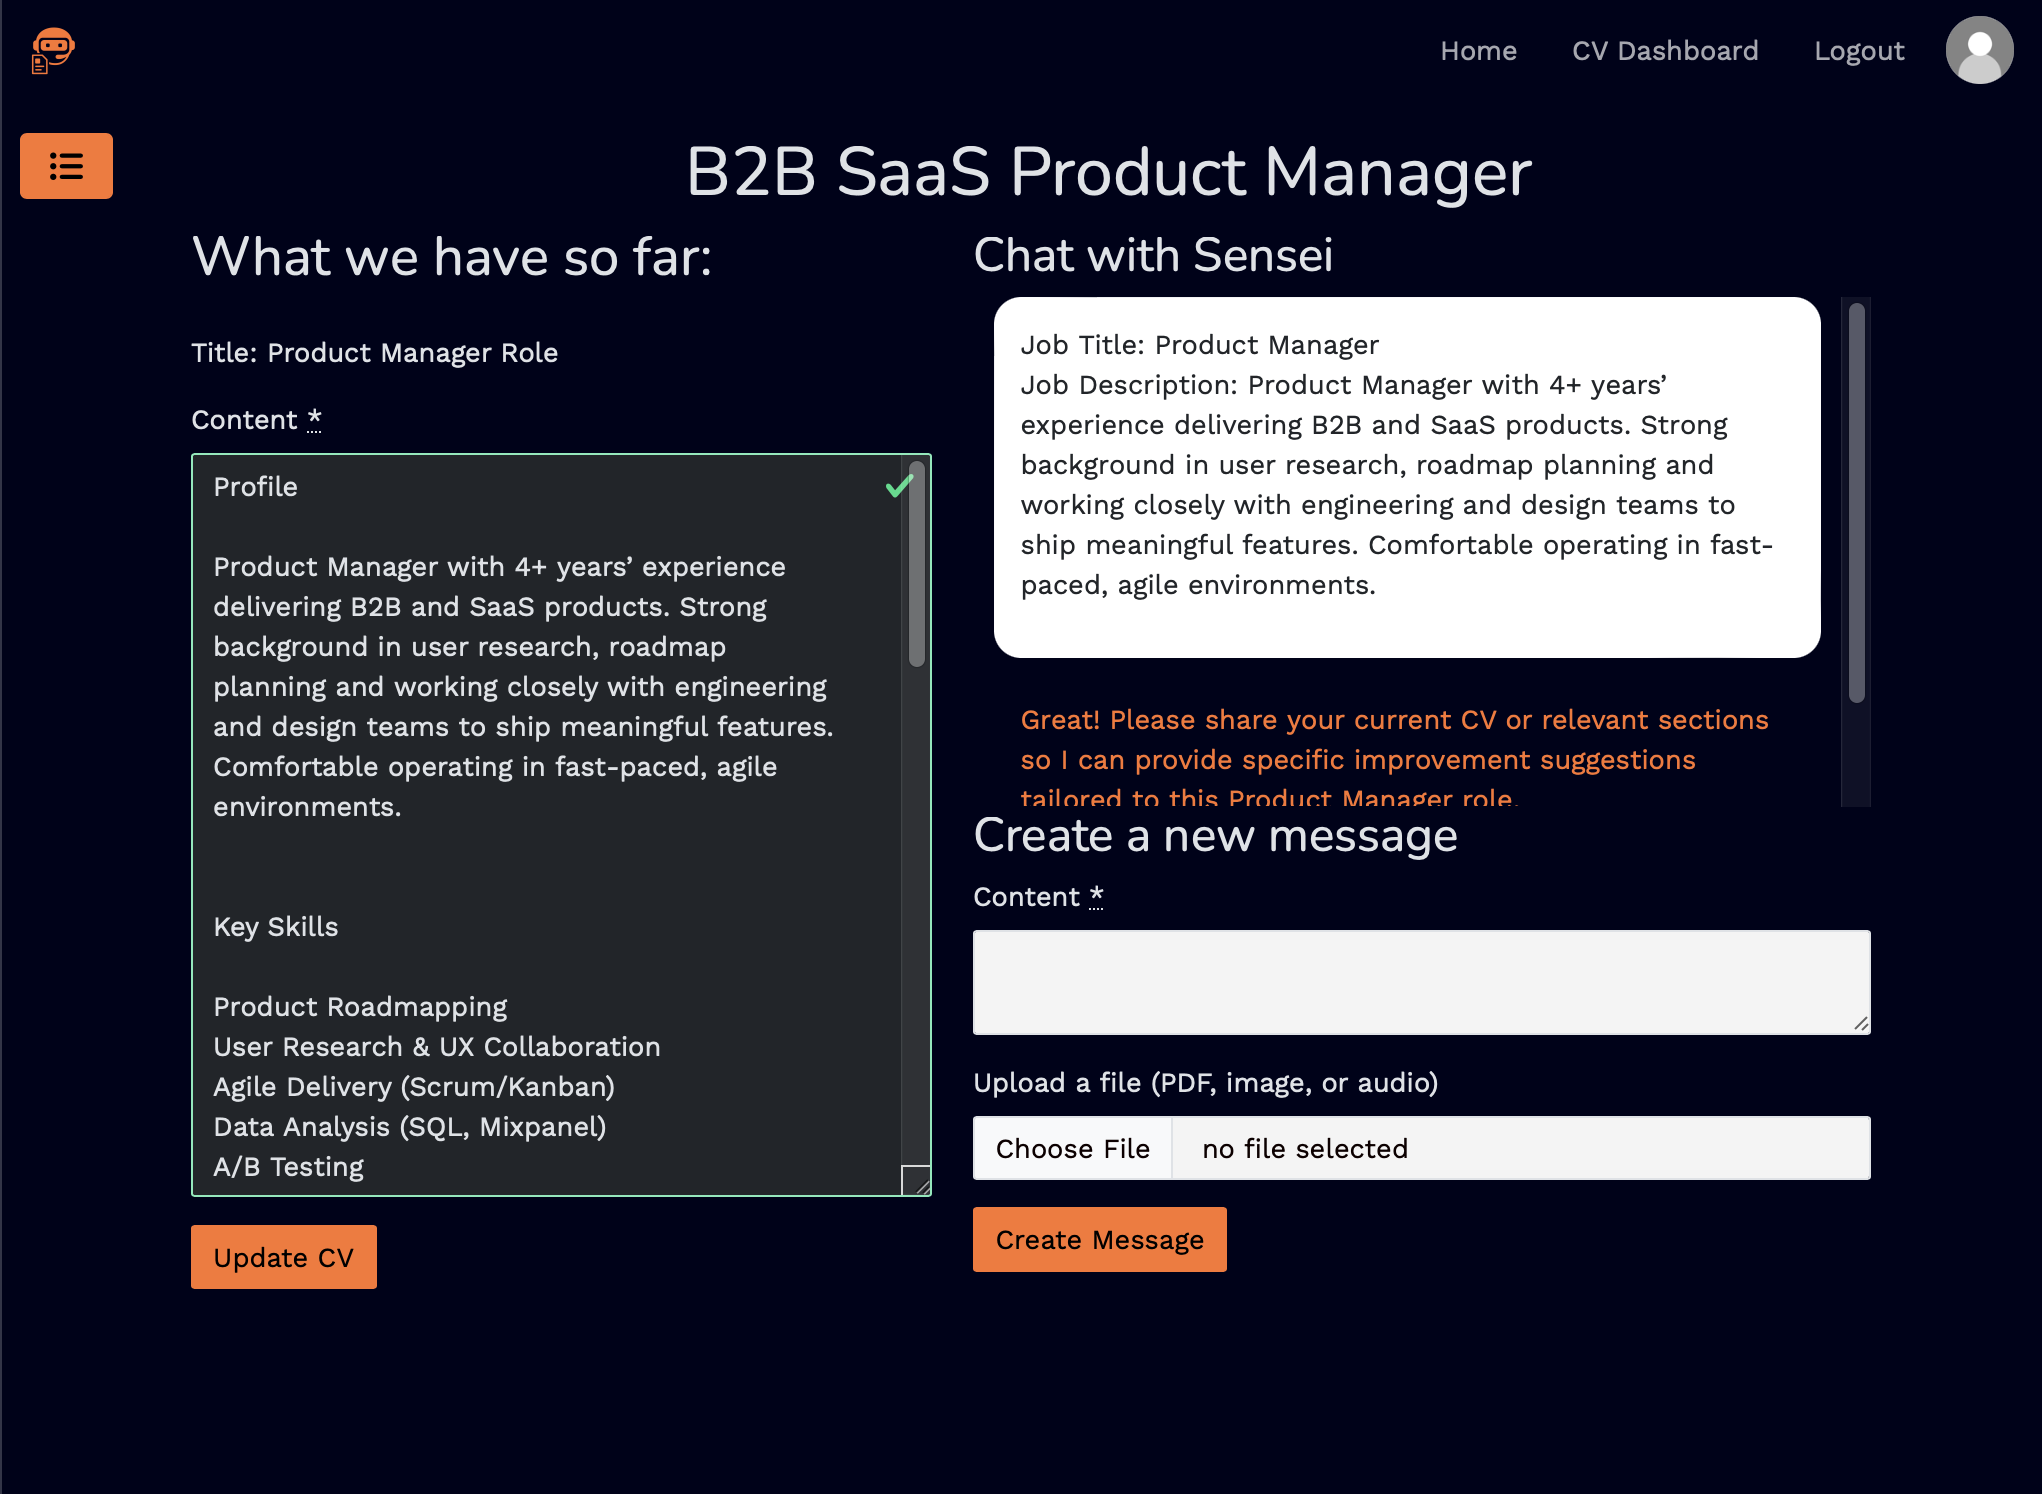Focus the new message Content field
2042x1494 pixels.
point(1420,982)
